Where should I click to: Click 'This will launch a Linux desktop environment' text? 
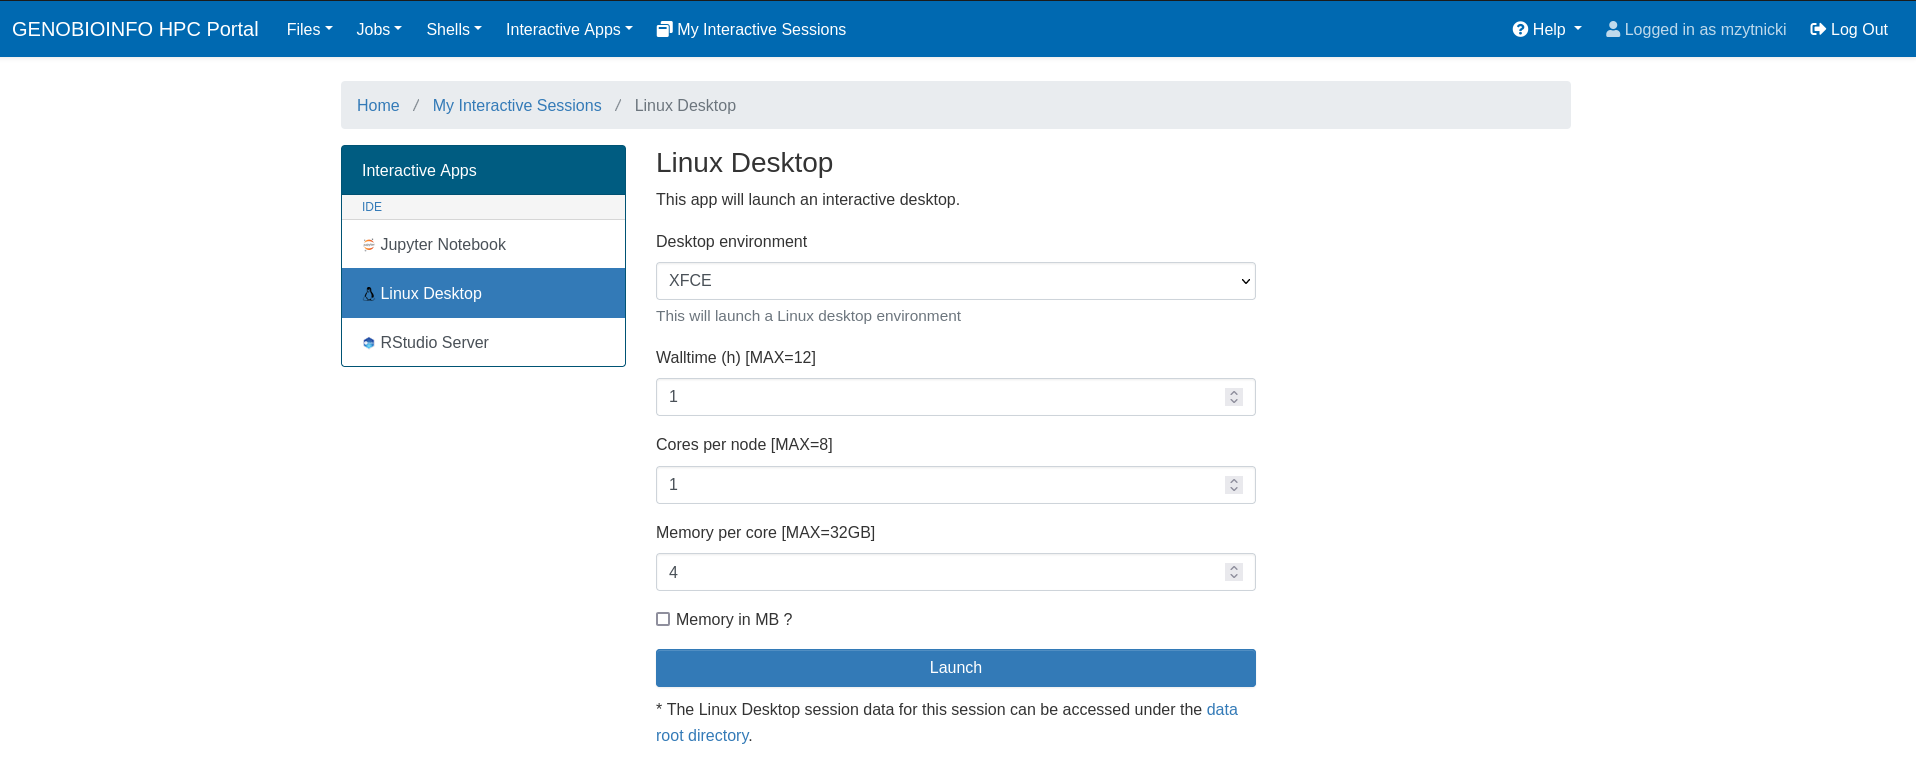[808, 316]
